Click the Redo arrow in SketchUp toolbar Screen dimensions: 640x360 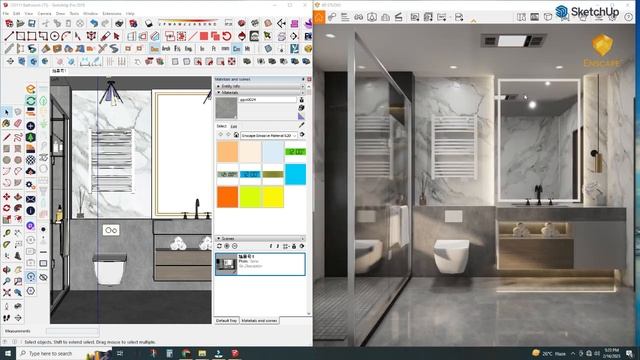(x=105, y=23)
